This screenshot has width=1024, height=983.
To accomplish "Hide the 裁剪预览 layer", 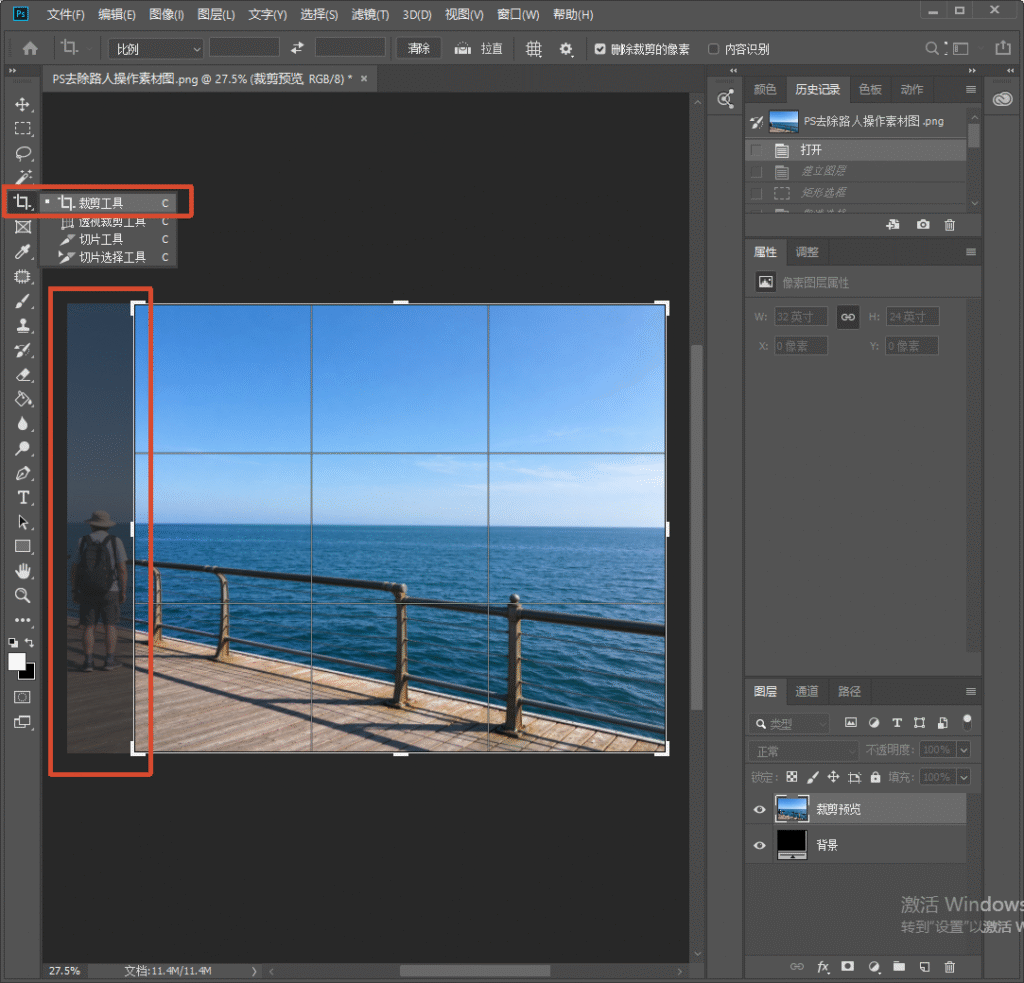I will click(x=760, y=809).
